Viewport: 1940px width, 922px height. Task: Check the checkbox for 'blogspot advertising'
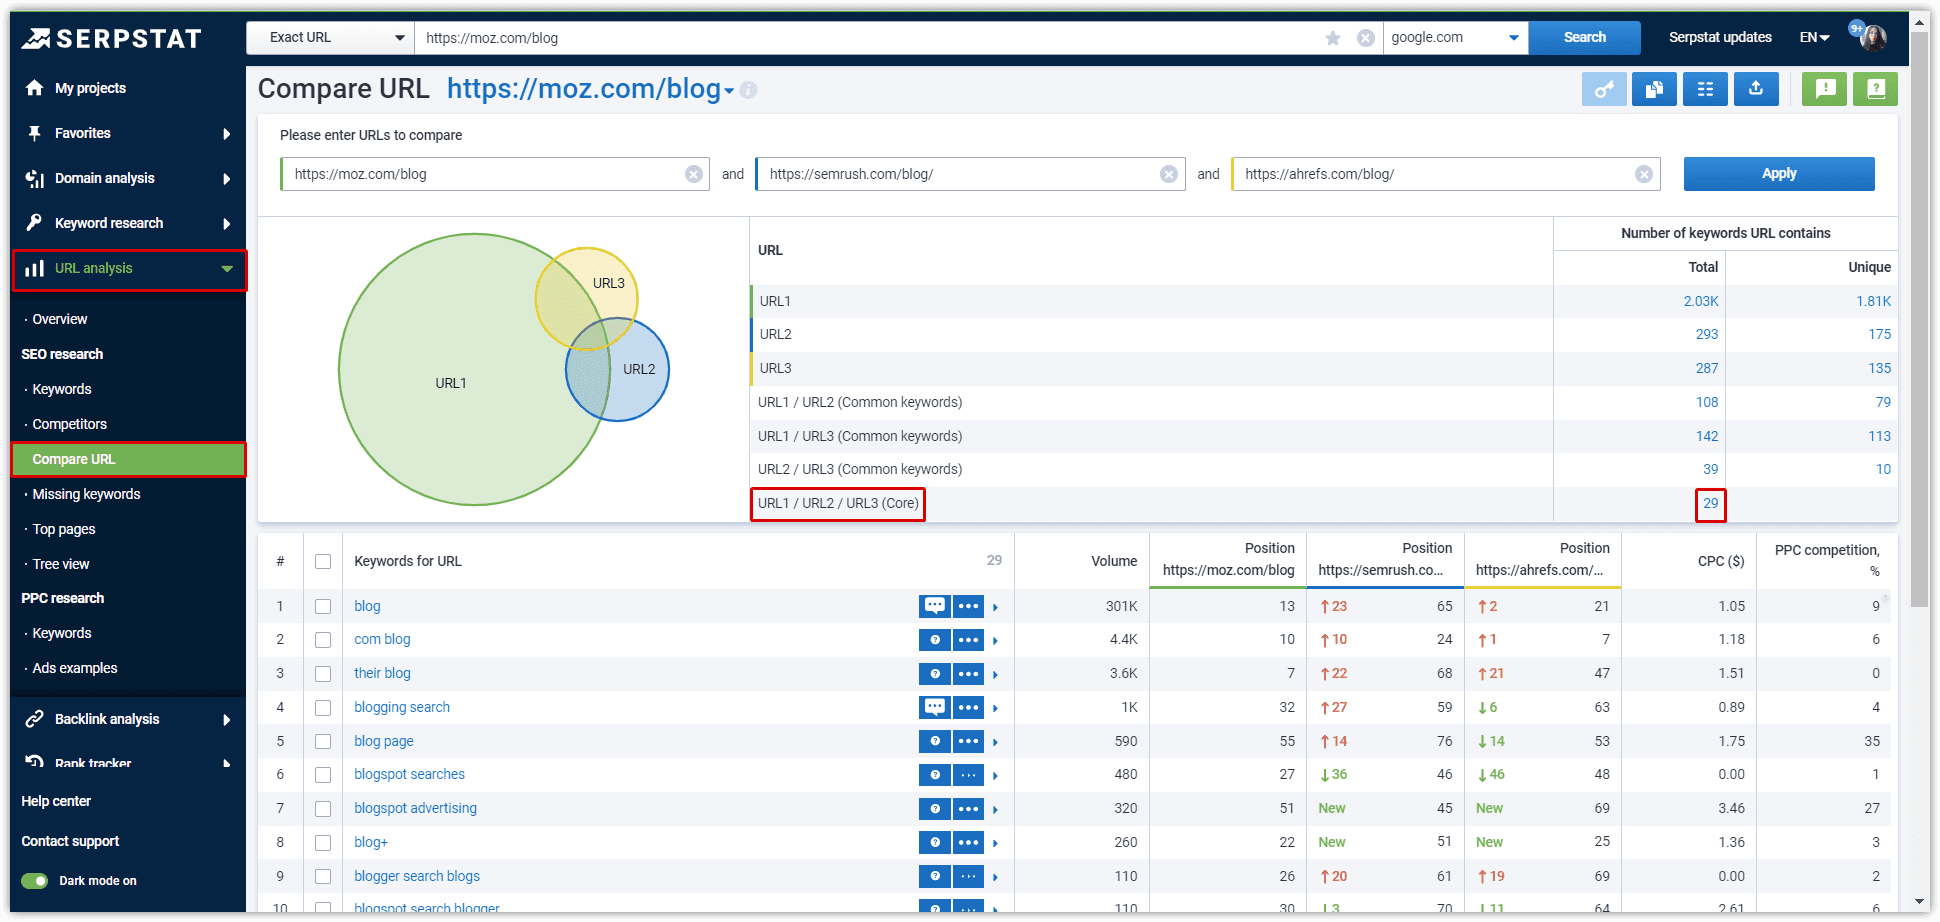pos(323,809)
